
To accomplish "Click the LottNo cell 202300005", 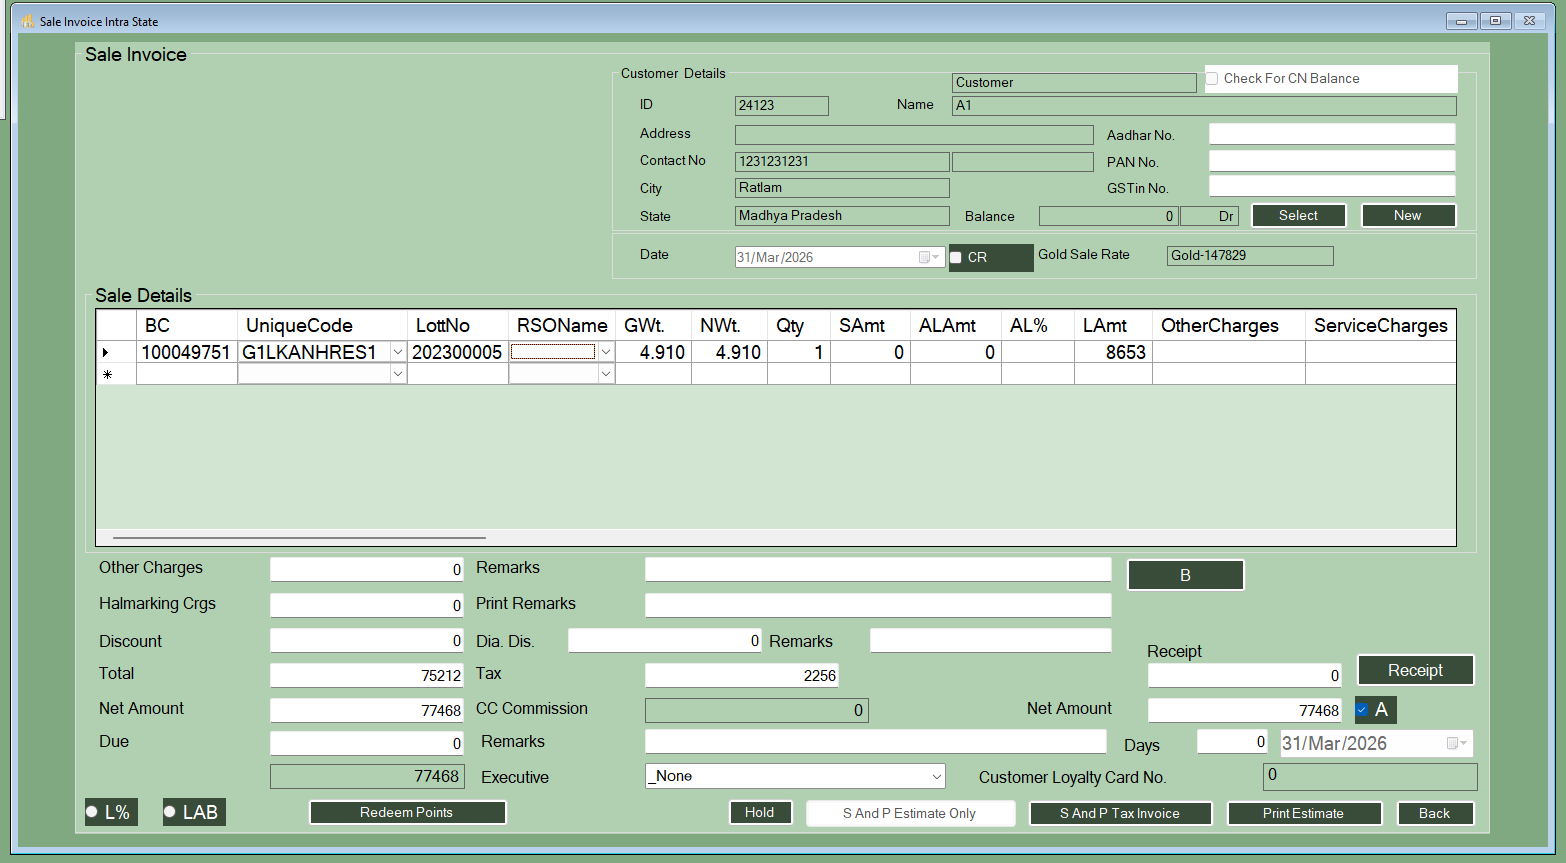I will click(457, 352).
